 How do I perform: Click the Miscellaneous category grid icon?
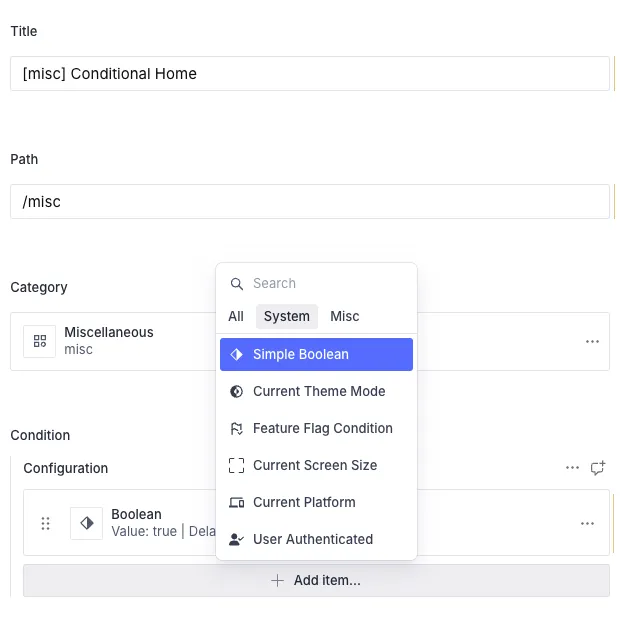[40, 341]
